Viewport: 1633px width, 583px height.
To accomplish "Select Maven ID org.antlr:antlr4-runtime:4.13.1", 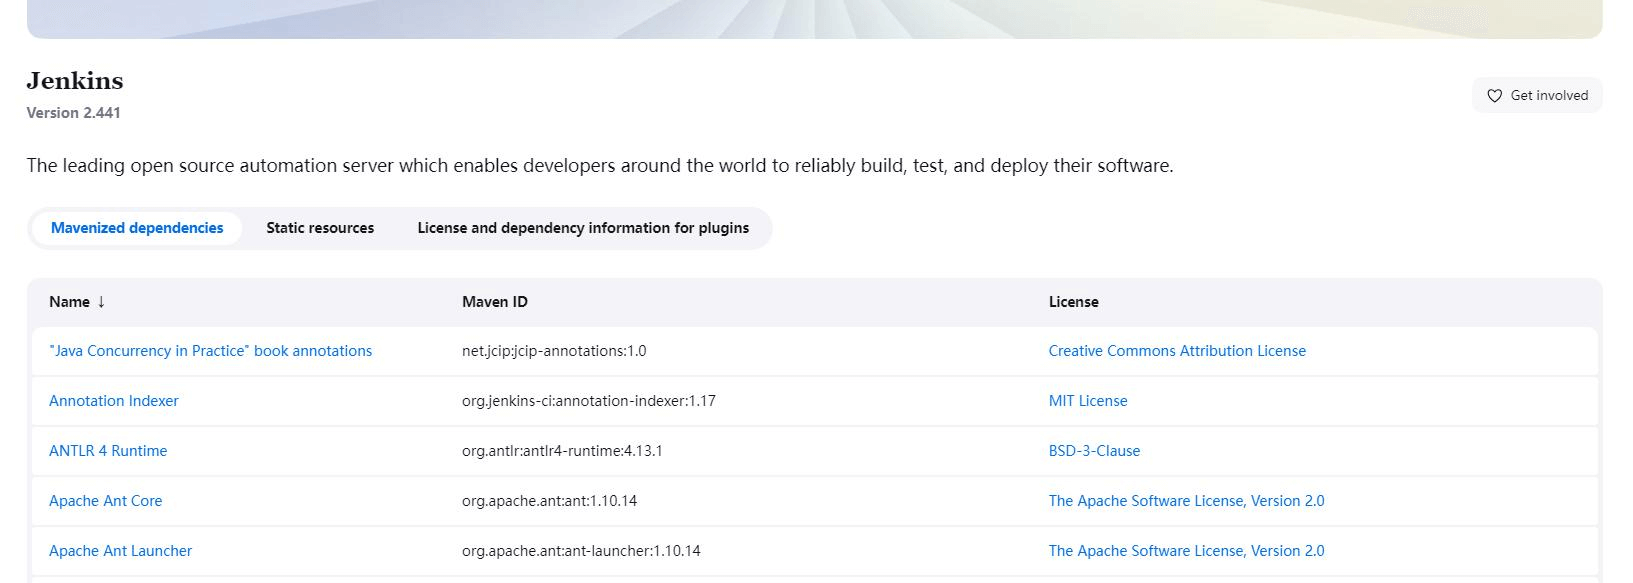I will click(562, 451).
